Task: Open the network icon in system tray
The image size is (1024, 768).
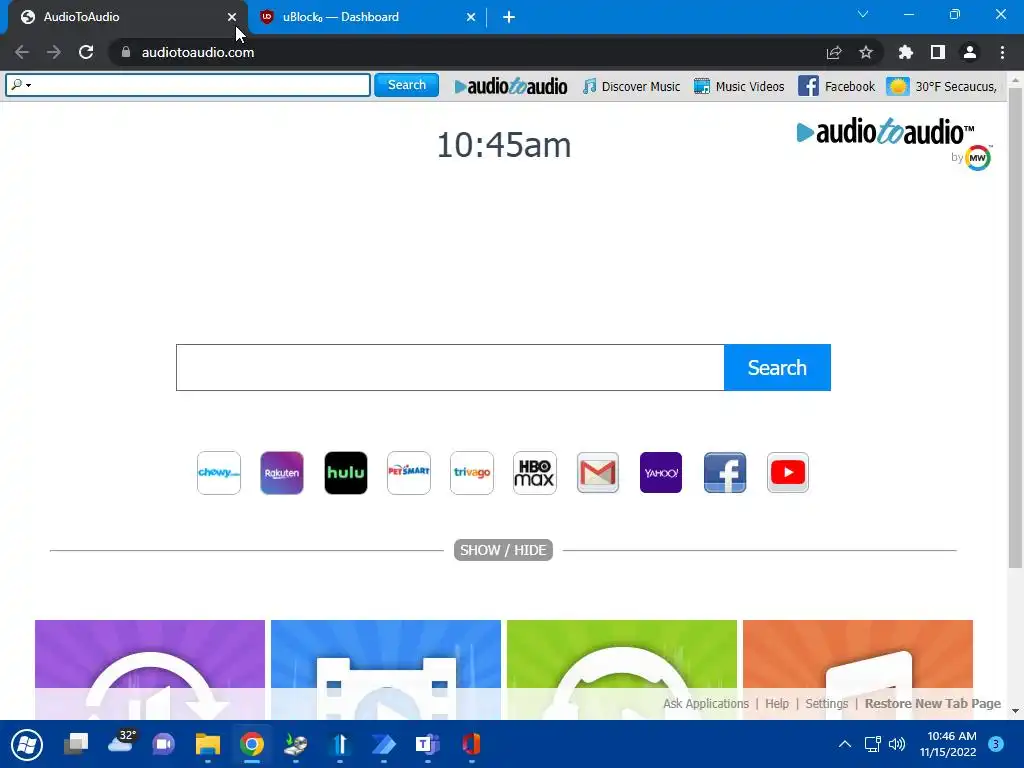Action: click(872, 744)
